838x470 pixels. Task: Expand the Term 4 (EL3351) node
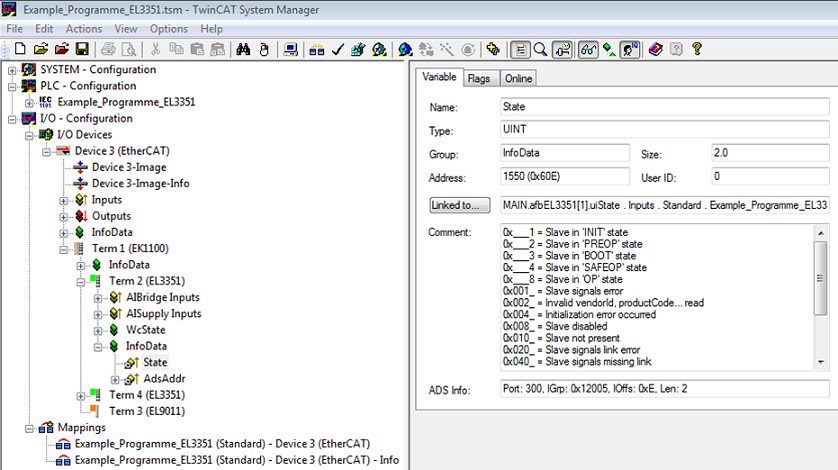[81, 396]
